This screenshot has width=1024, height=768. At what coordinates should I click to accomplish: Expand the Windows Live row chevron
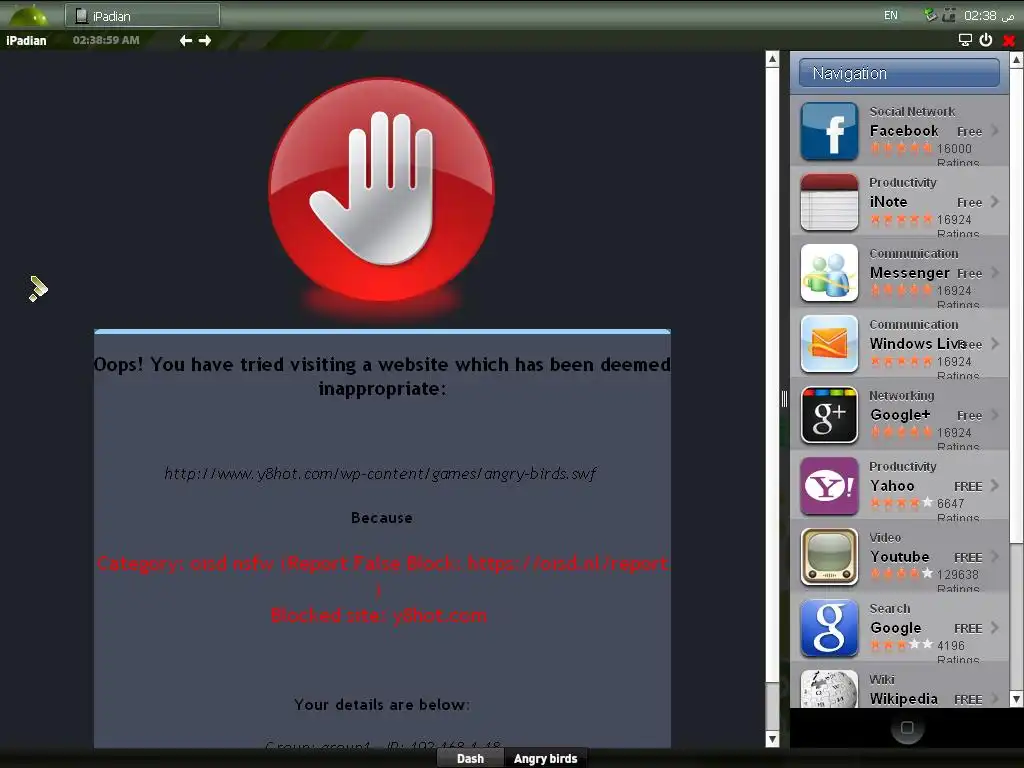point(995,344)
